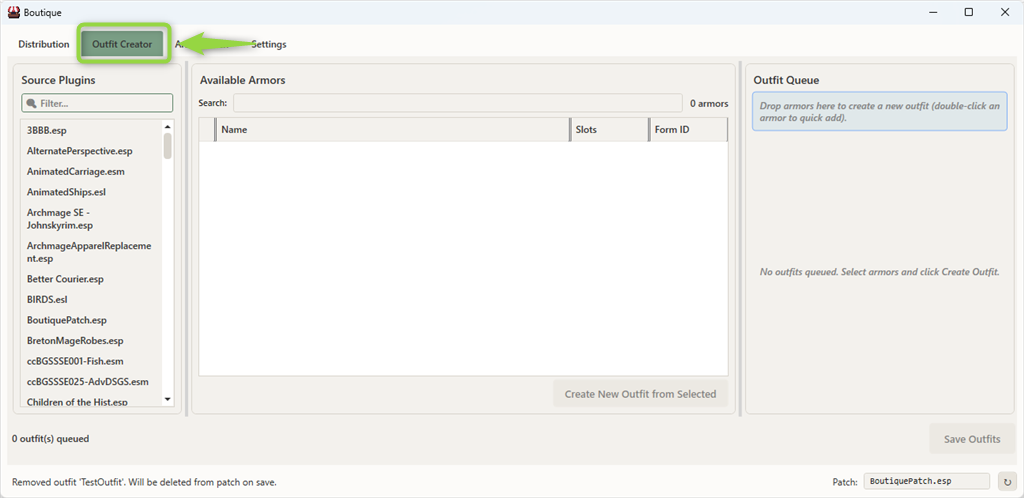Click the scroll up arrow in plugin list
1024x498 pixels.
click(167, 126)
